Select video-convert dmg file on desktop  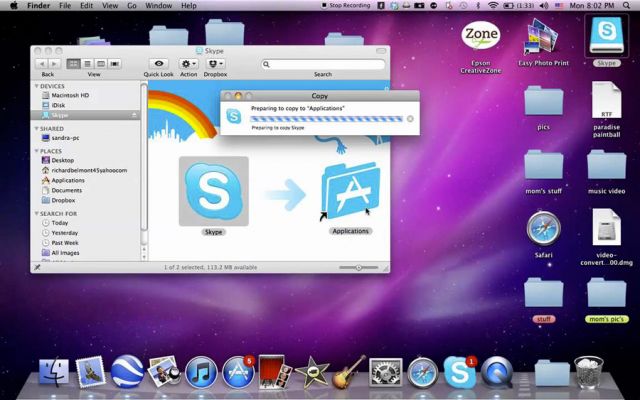[x=607, y=227]
